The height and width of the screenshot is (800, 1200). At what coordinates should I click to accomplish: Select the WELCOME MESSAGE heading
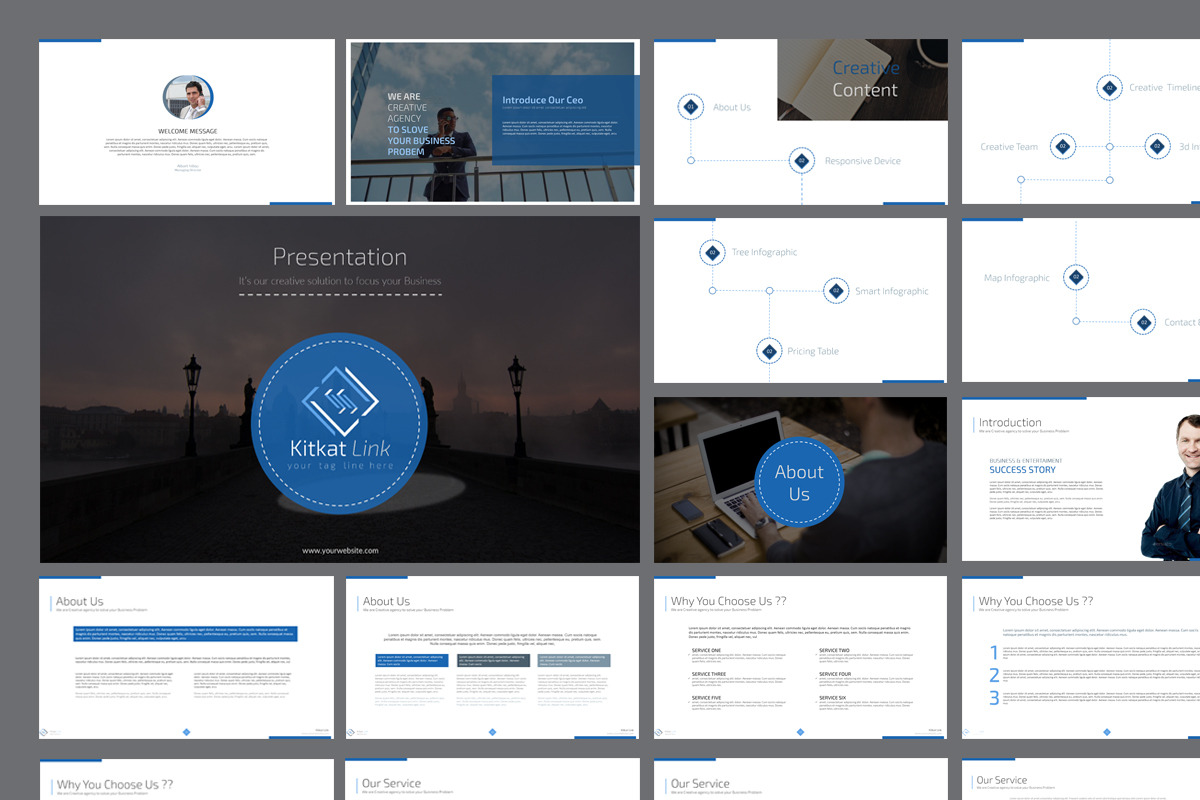(x=187, y=131)
